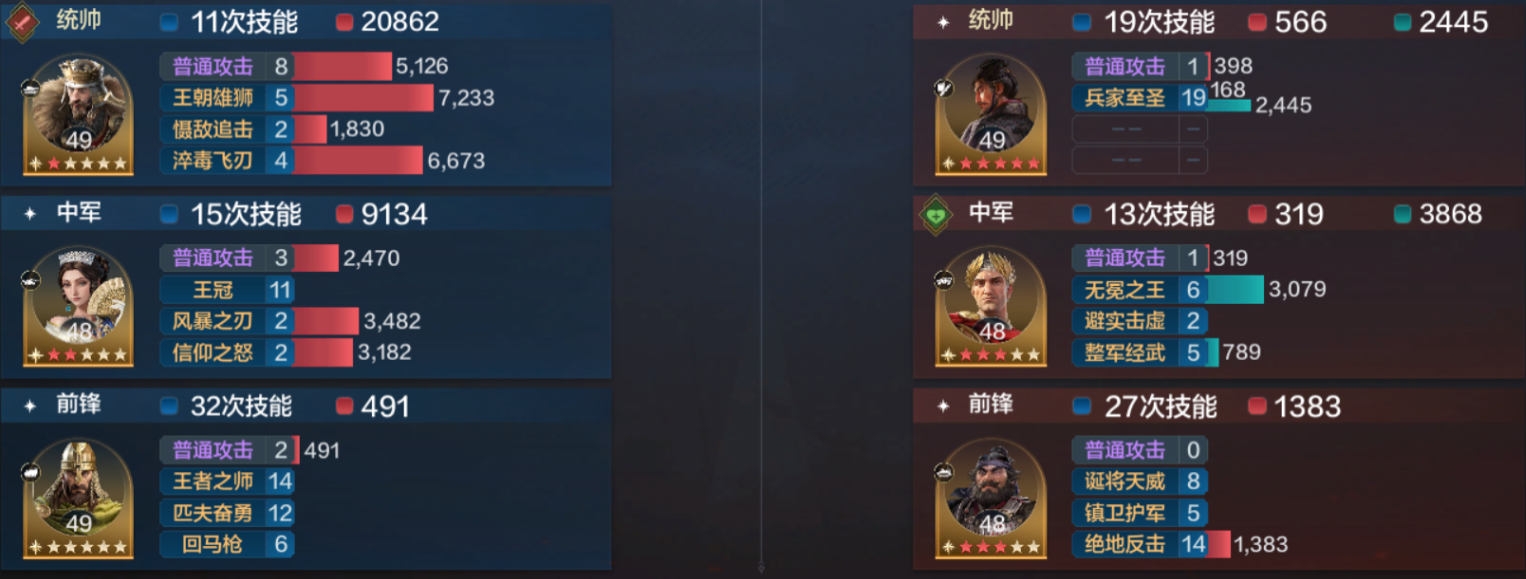Click the left commander's red sword badge icon

click(x=22, y=22)
